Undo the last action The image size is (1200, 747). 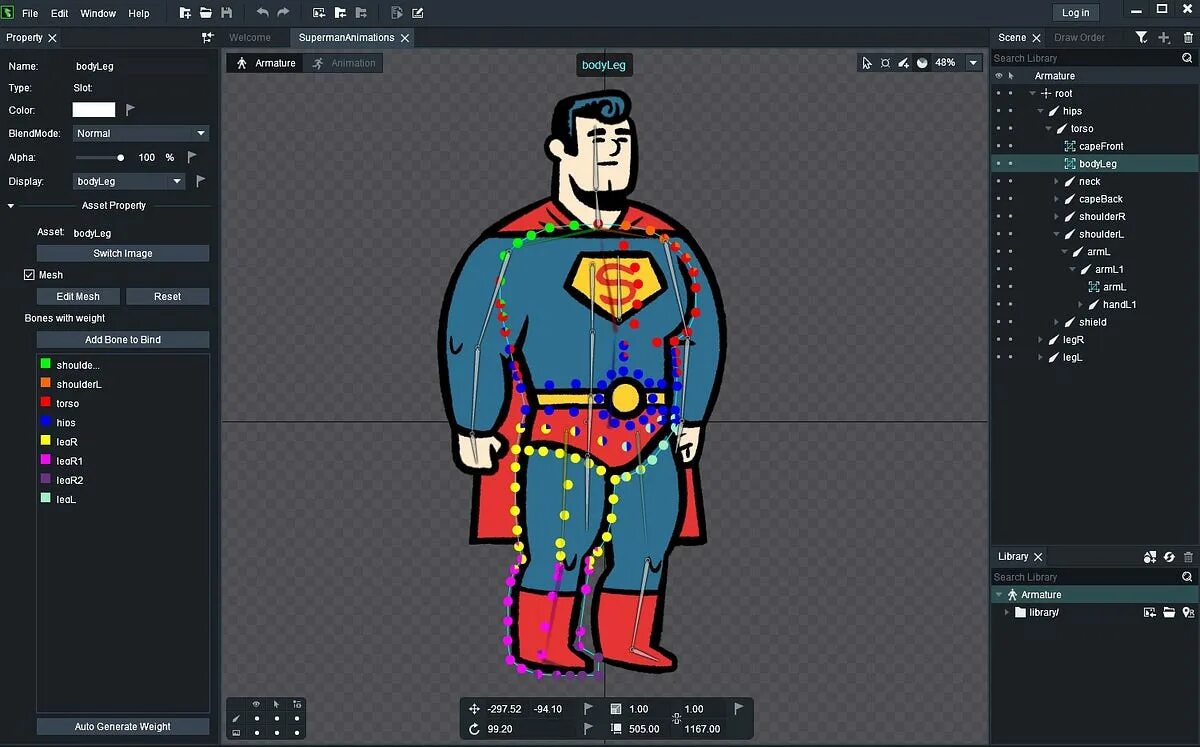click(x=262, y=13)
